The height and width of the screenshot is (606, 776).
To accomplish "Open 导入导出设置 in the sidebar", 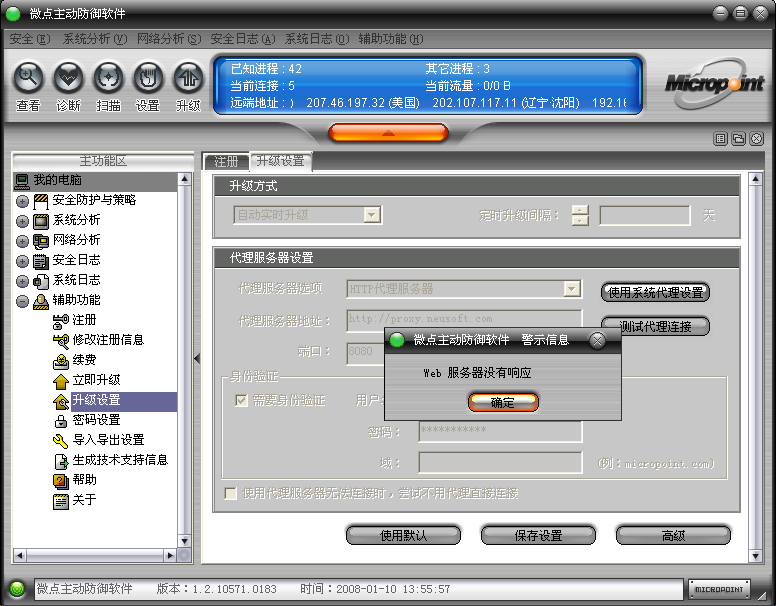I will [x=108, y=440].
